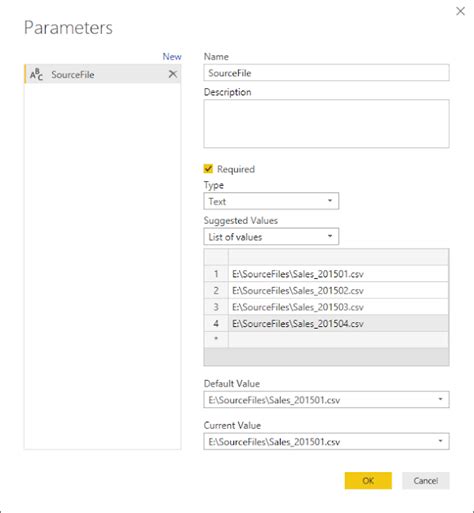Close the Parameters dialog with top X
The width and height of the screenshot is (474, 513).
point(460,11)
